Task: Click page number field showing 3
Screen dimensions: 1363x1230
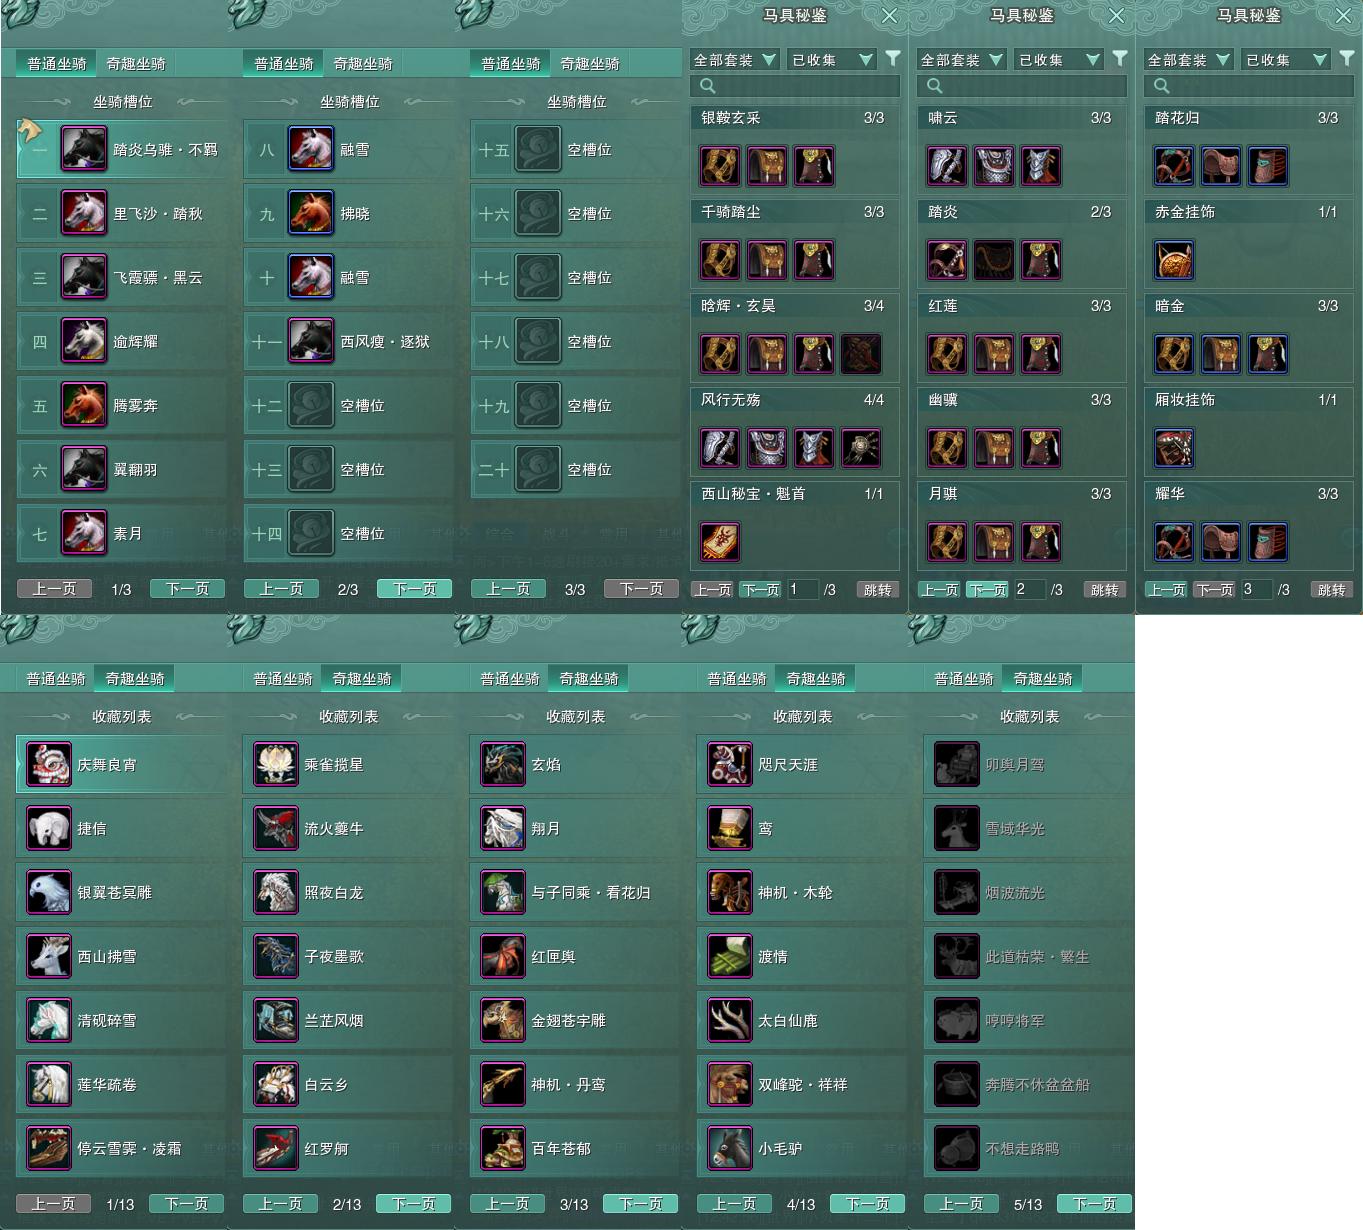Action: [x=1255, y=590]
